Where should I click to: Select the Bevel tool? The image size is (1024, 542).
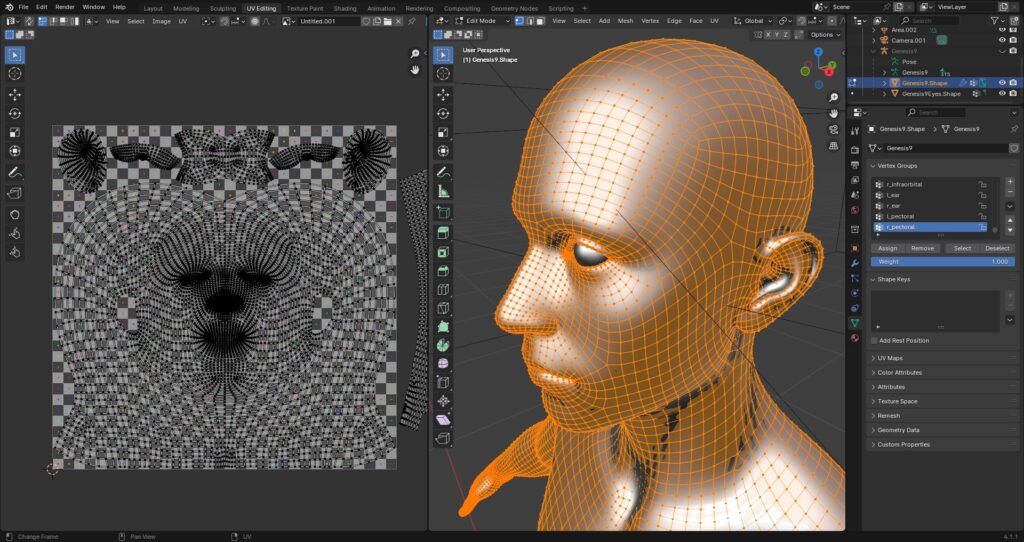tap(443, 271)
